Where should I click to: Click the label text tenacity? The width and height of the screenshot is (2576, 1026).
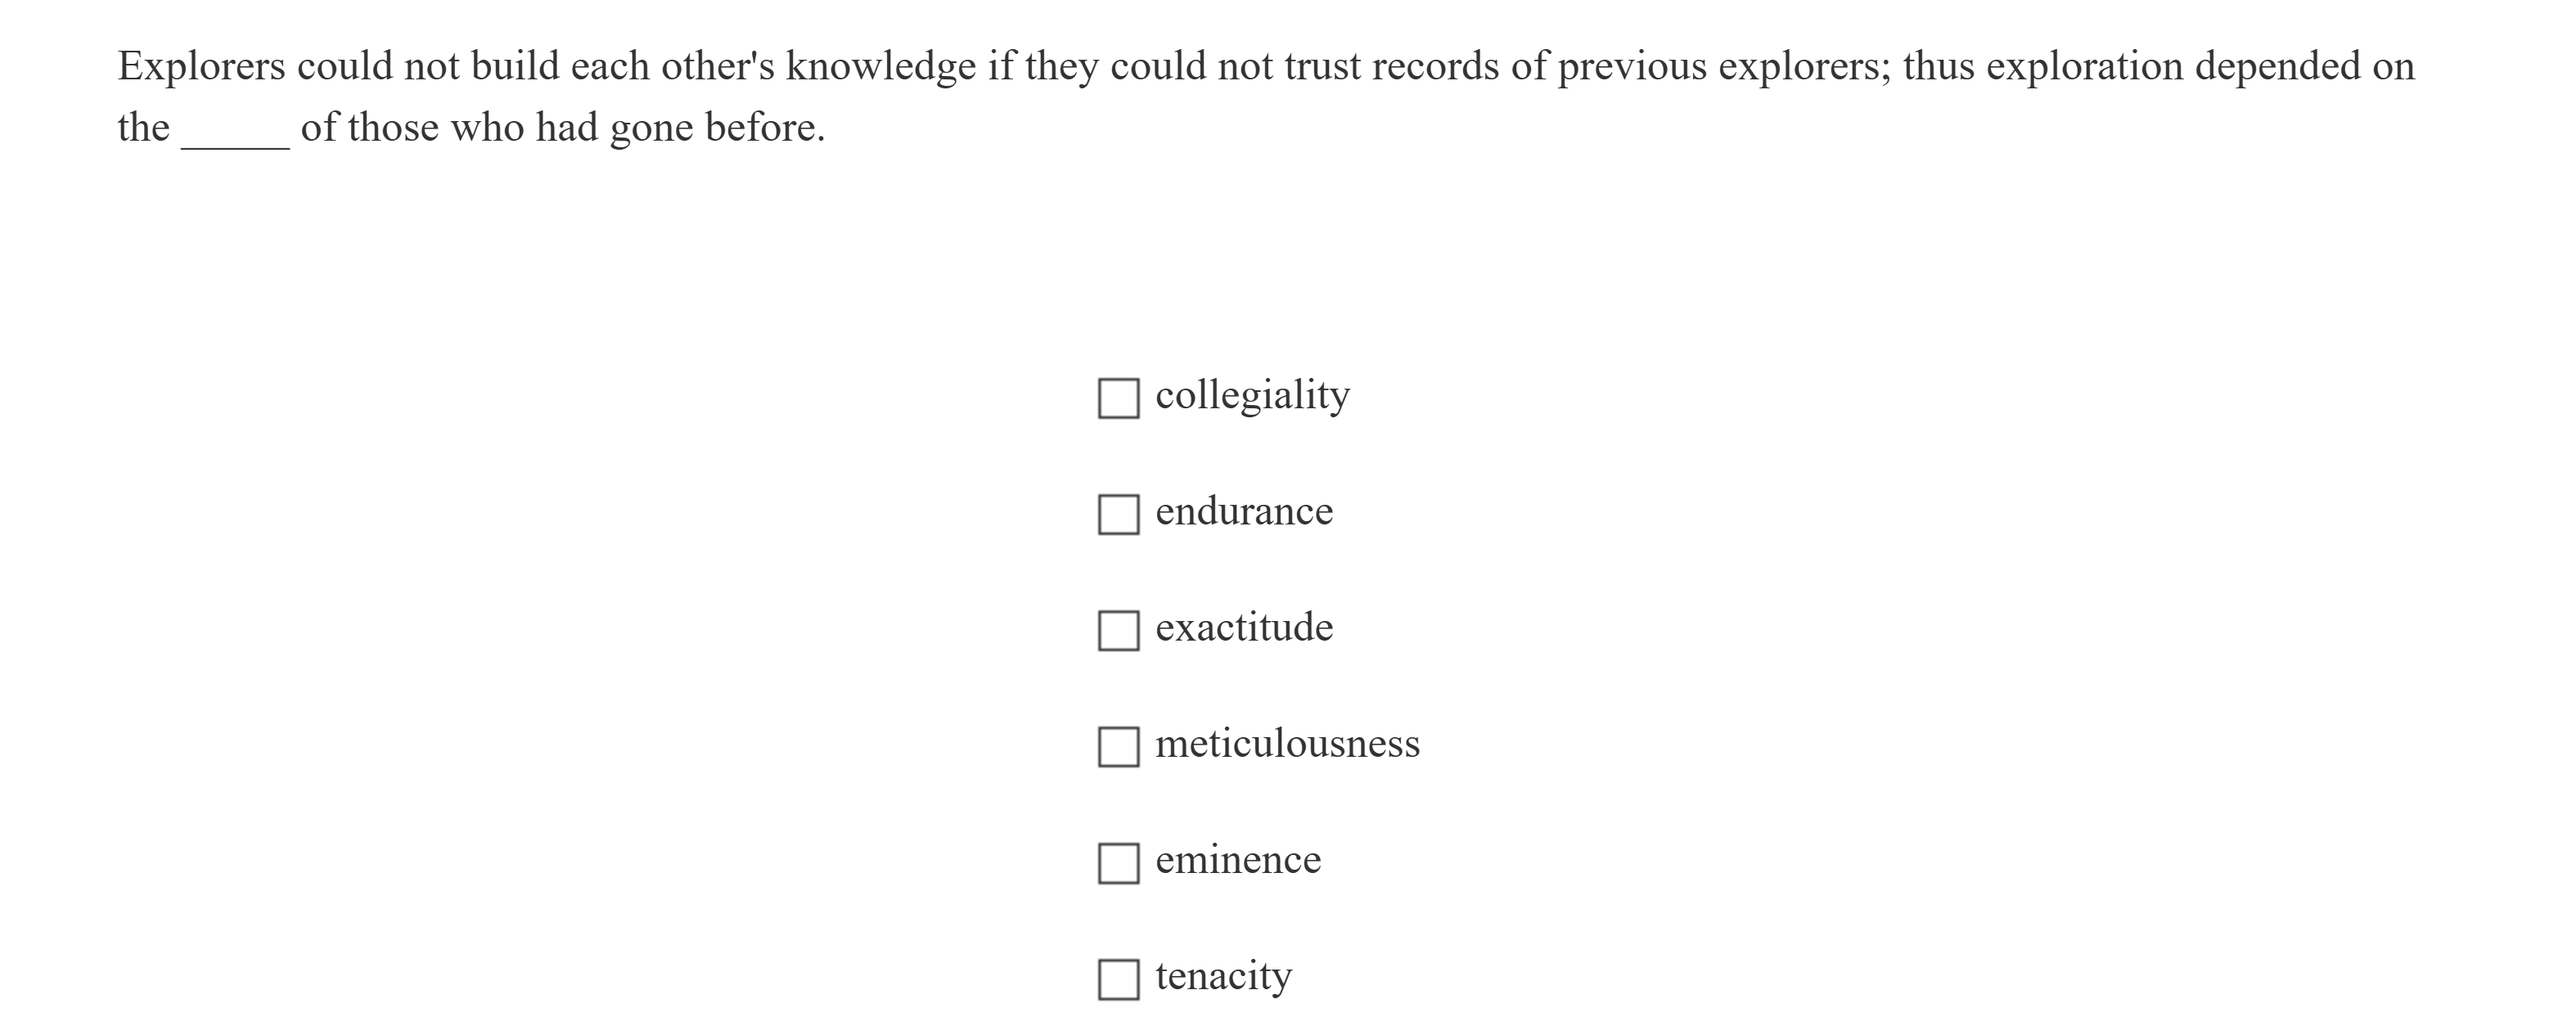coord(1222,977)
